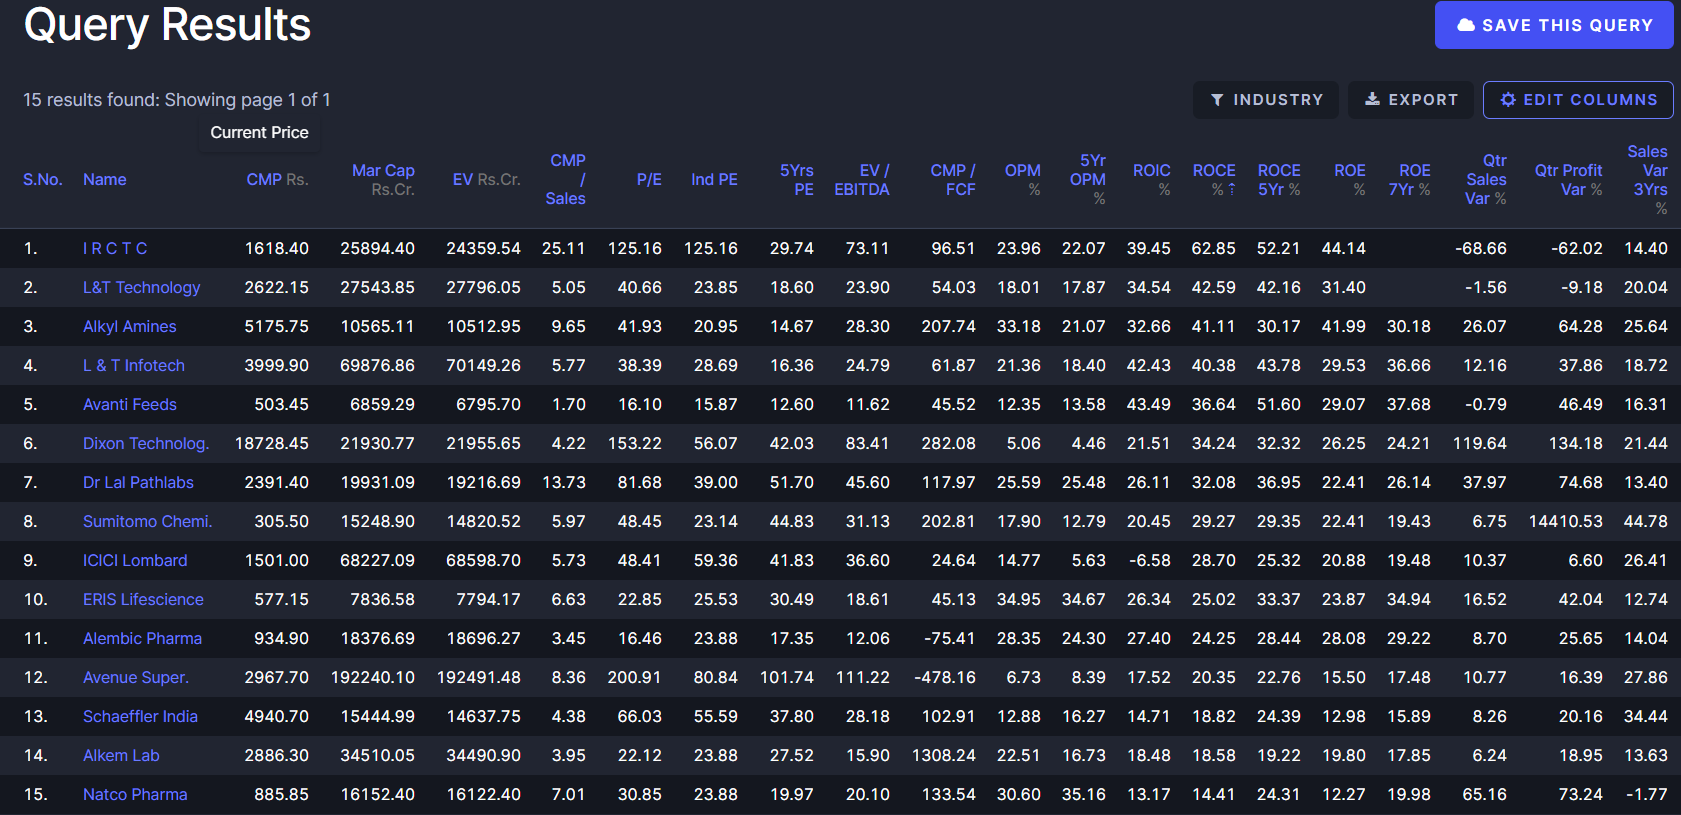This screenshot has width=1681, height=815.
Task: Open Edit Columns settings
Action: pos(1578,100)
